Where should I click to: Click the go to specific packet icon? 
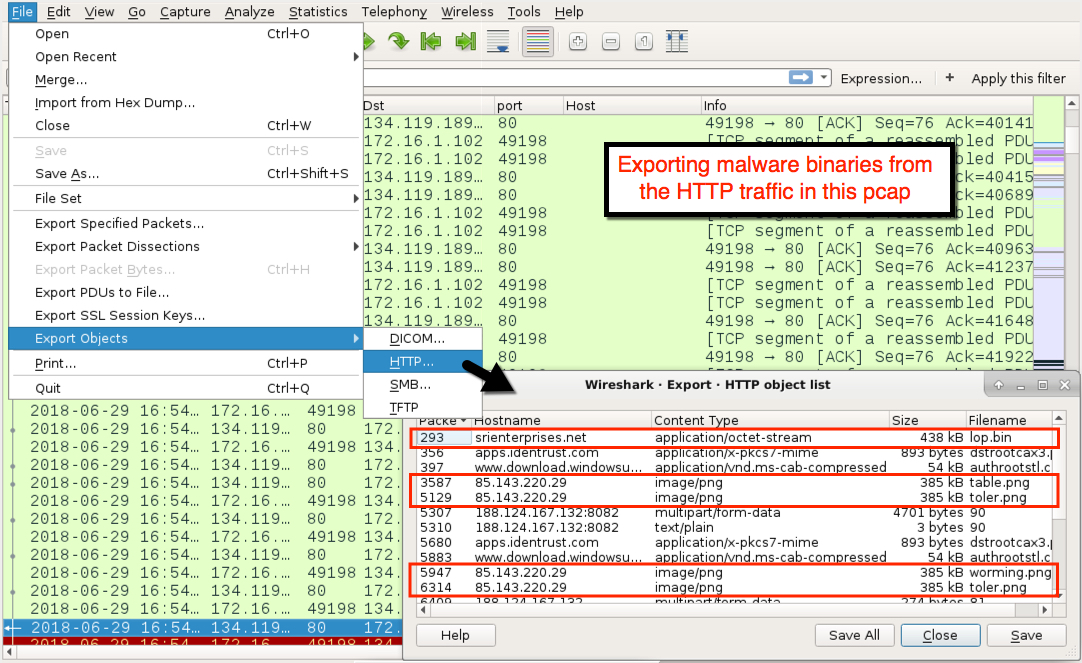click(398, 41)
